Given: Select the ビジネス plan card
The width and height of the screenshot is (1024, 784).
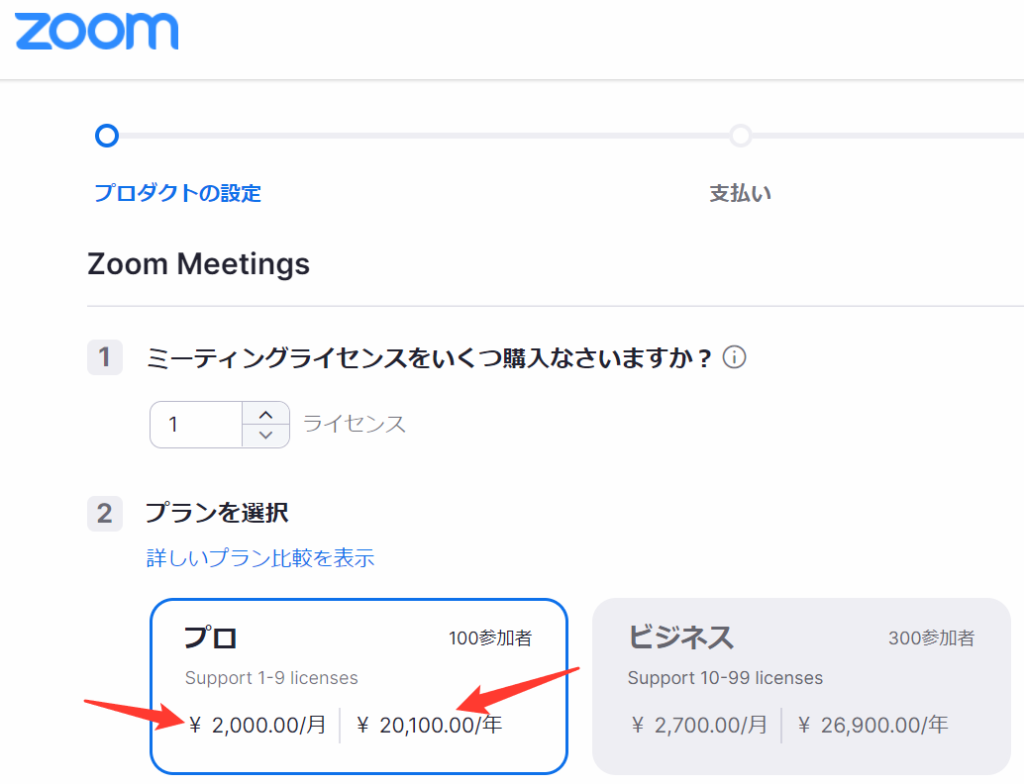Looking at the screenshot, I should (x=800, y=640).
